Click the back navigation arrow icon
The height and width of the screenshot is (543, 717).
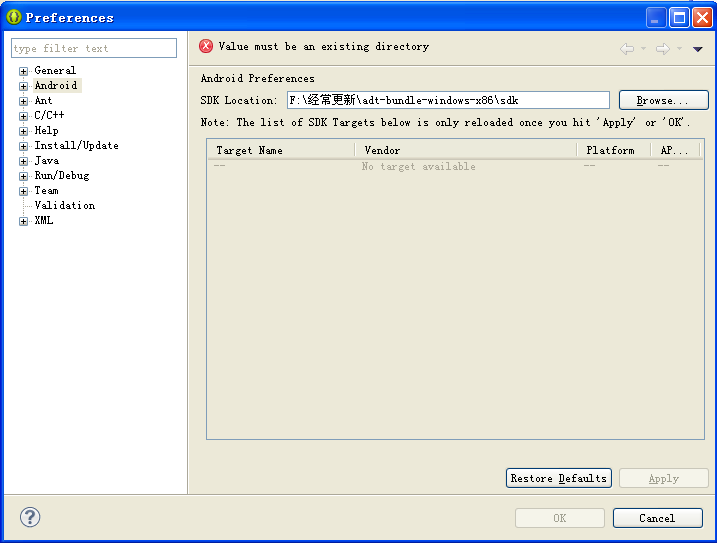(627, 48)
